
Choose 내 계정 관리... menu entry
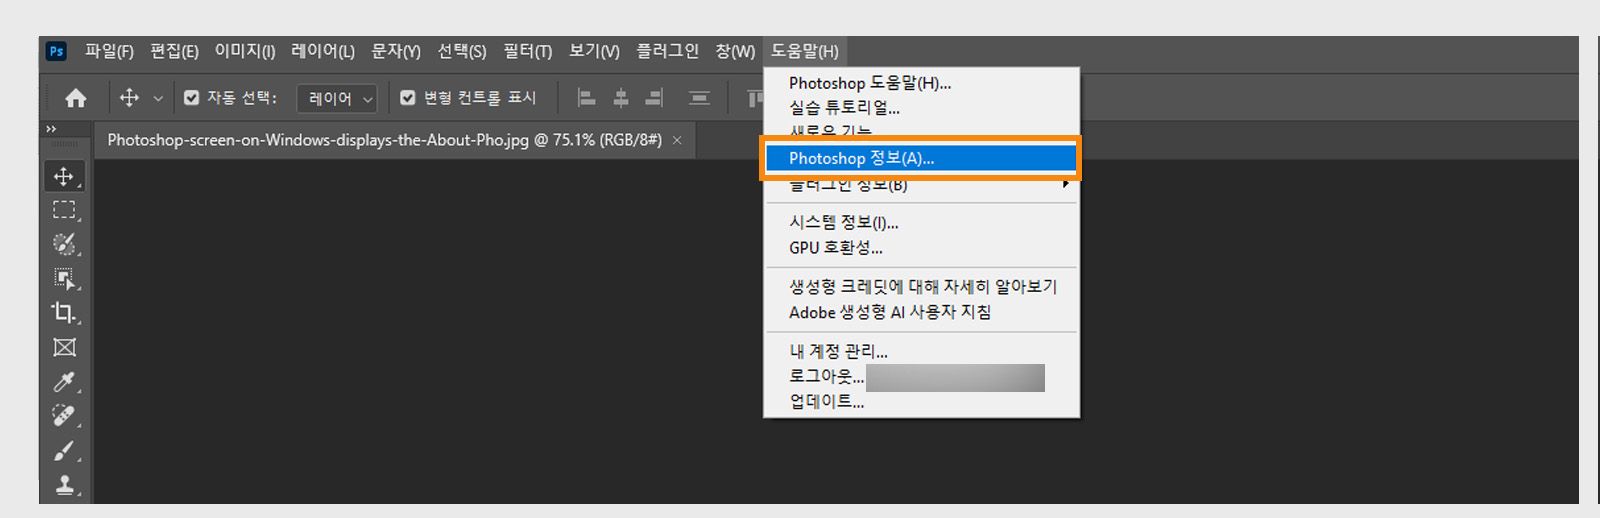coord(921,351)
